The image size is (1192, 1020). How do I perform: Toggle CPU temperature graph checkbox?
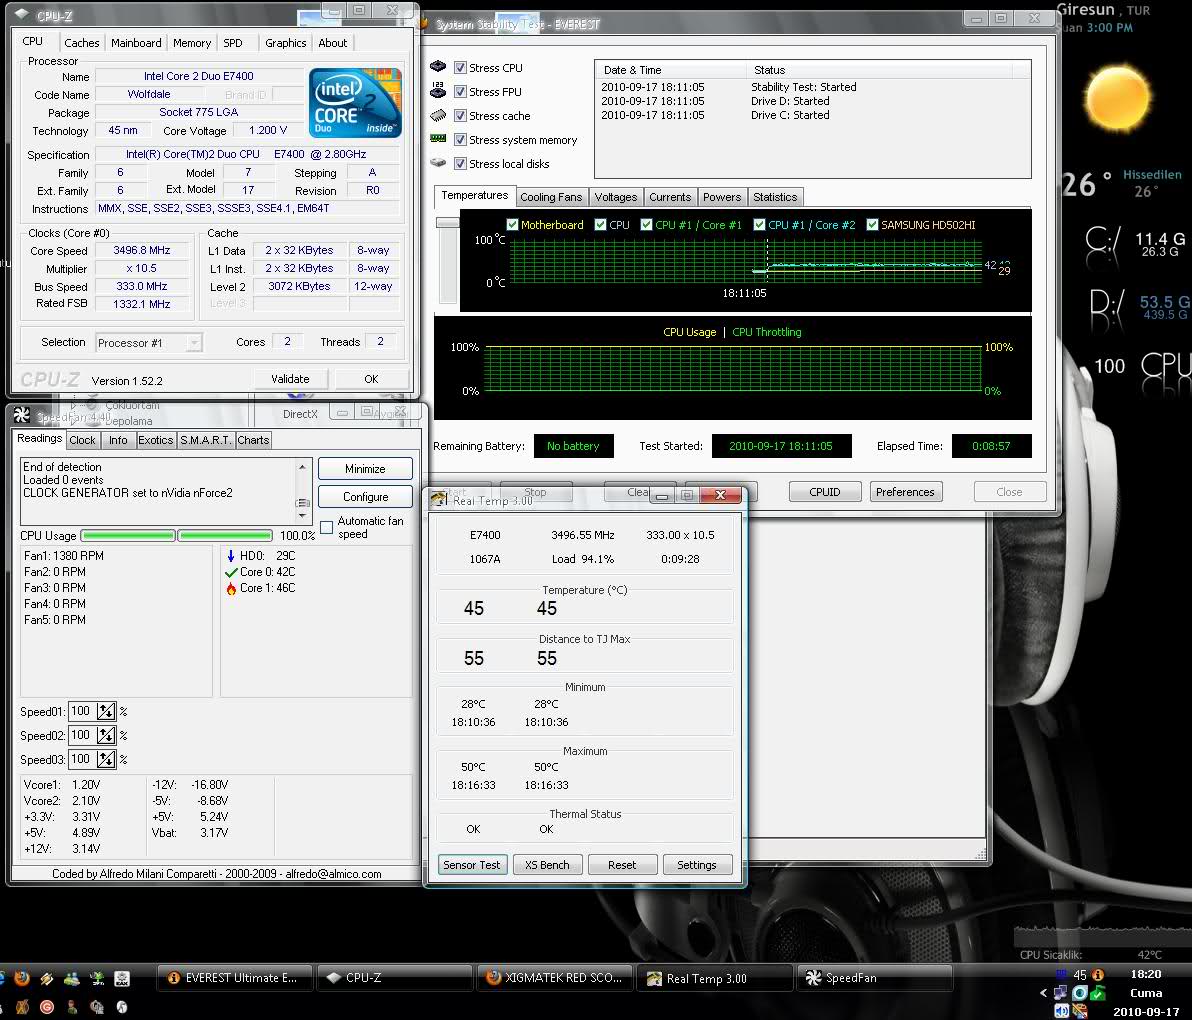[601, 225]
